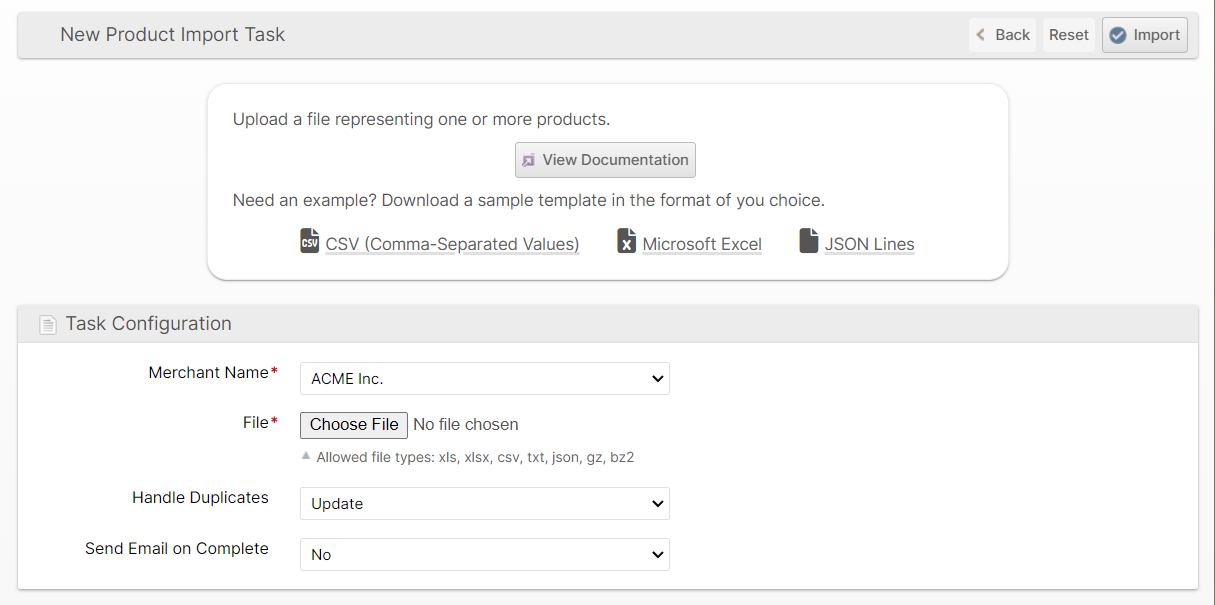
Task: Click the Microsoft Excel file icon
Action: [x=626, y=242]
